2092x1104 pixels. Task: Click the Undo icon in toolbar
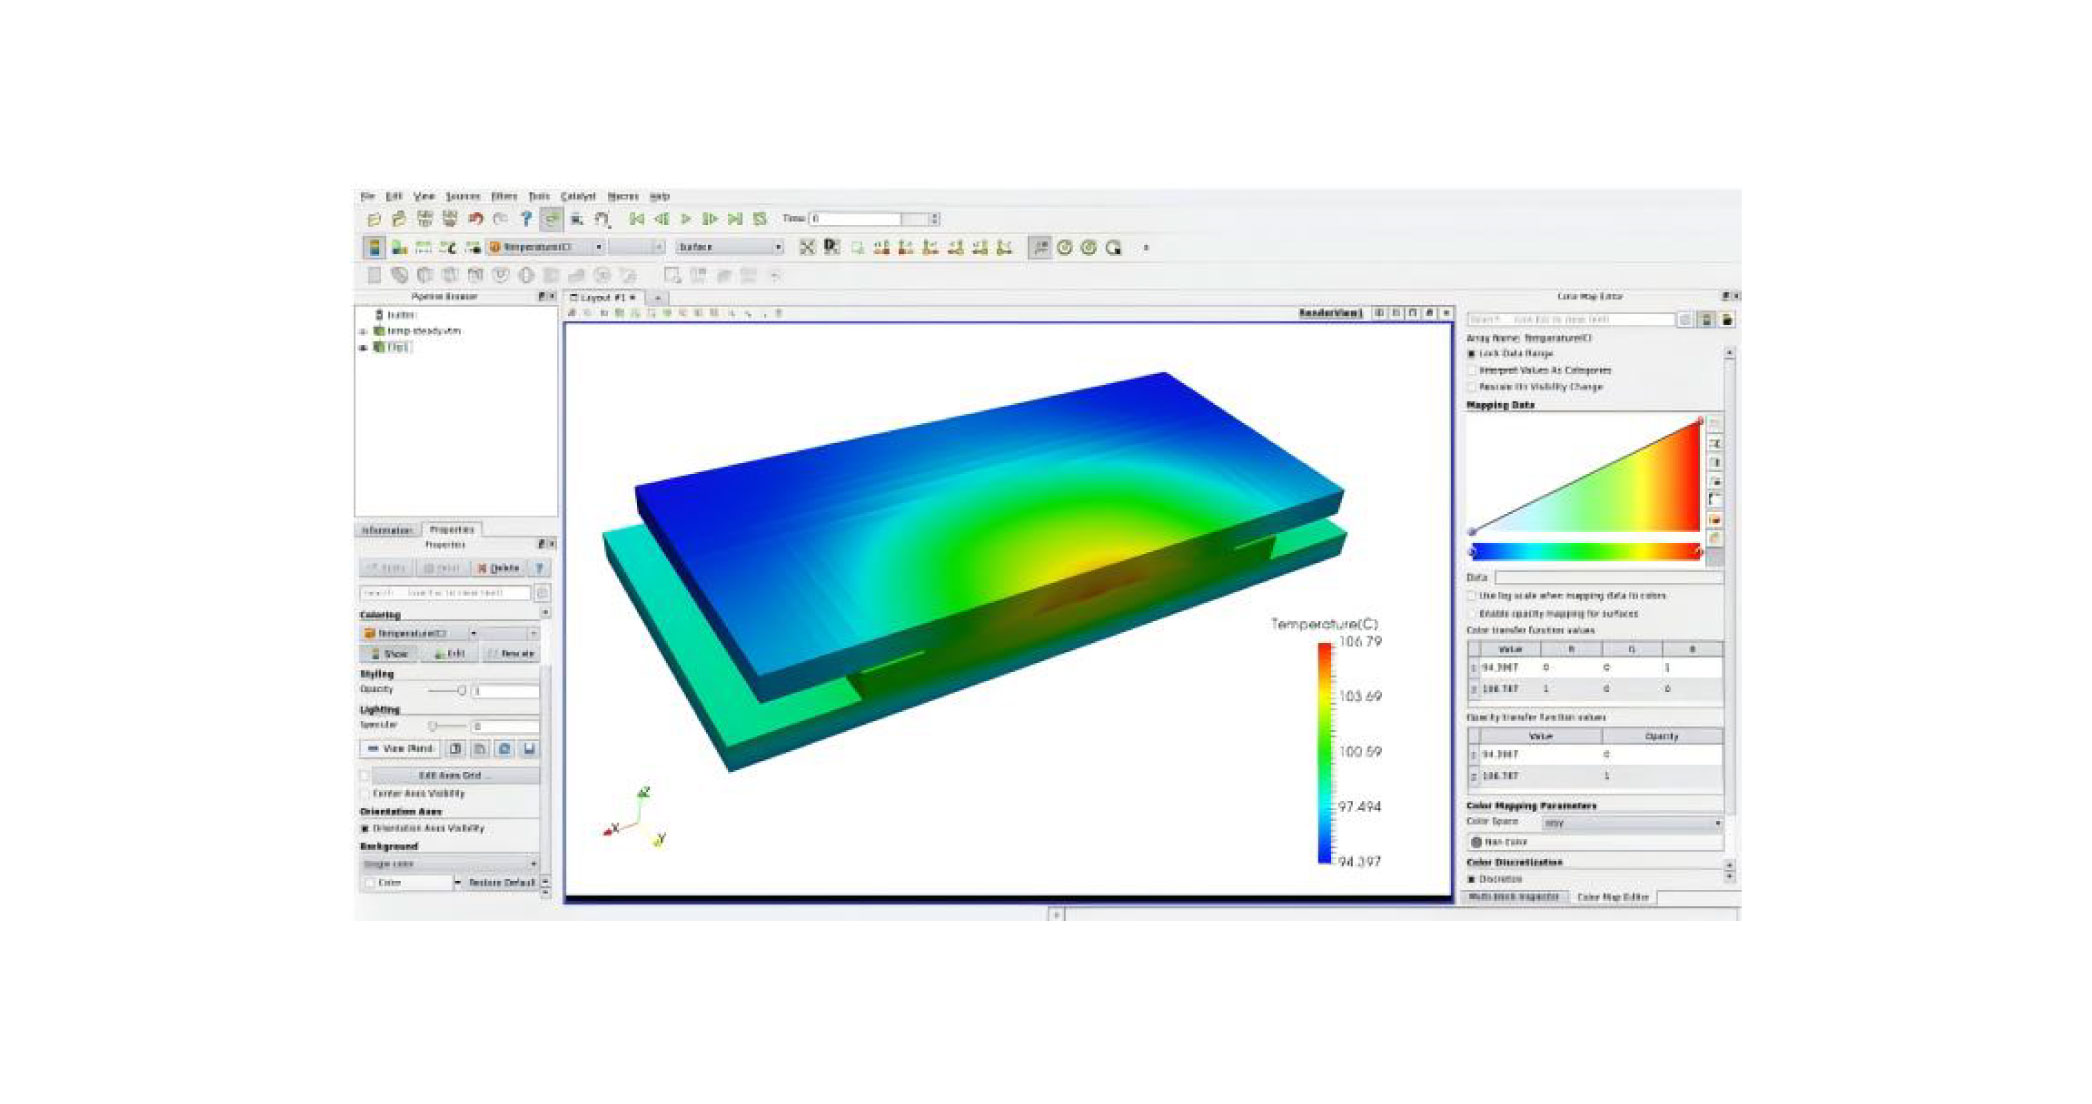point(476,219)
